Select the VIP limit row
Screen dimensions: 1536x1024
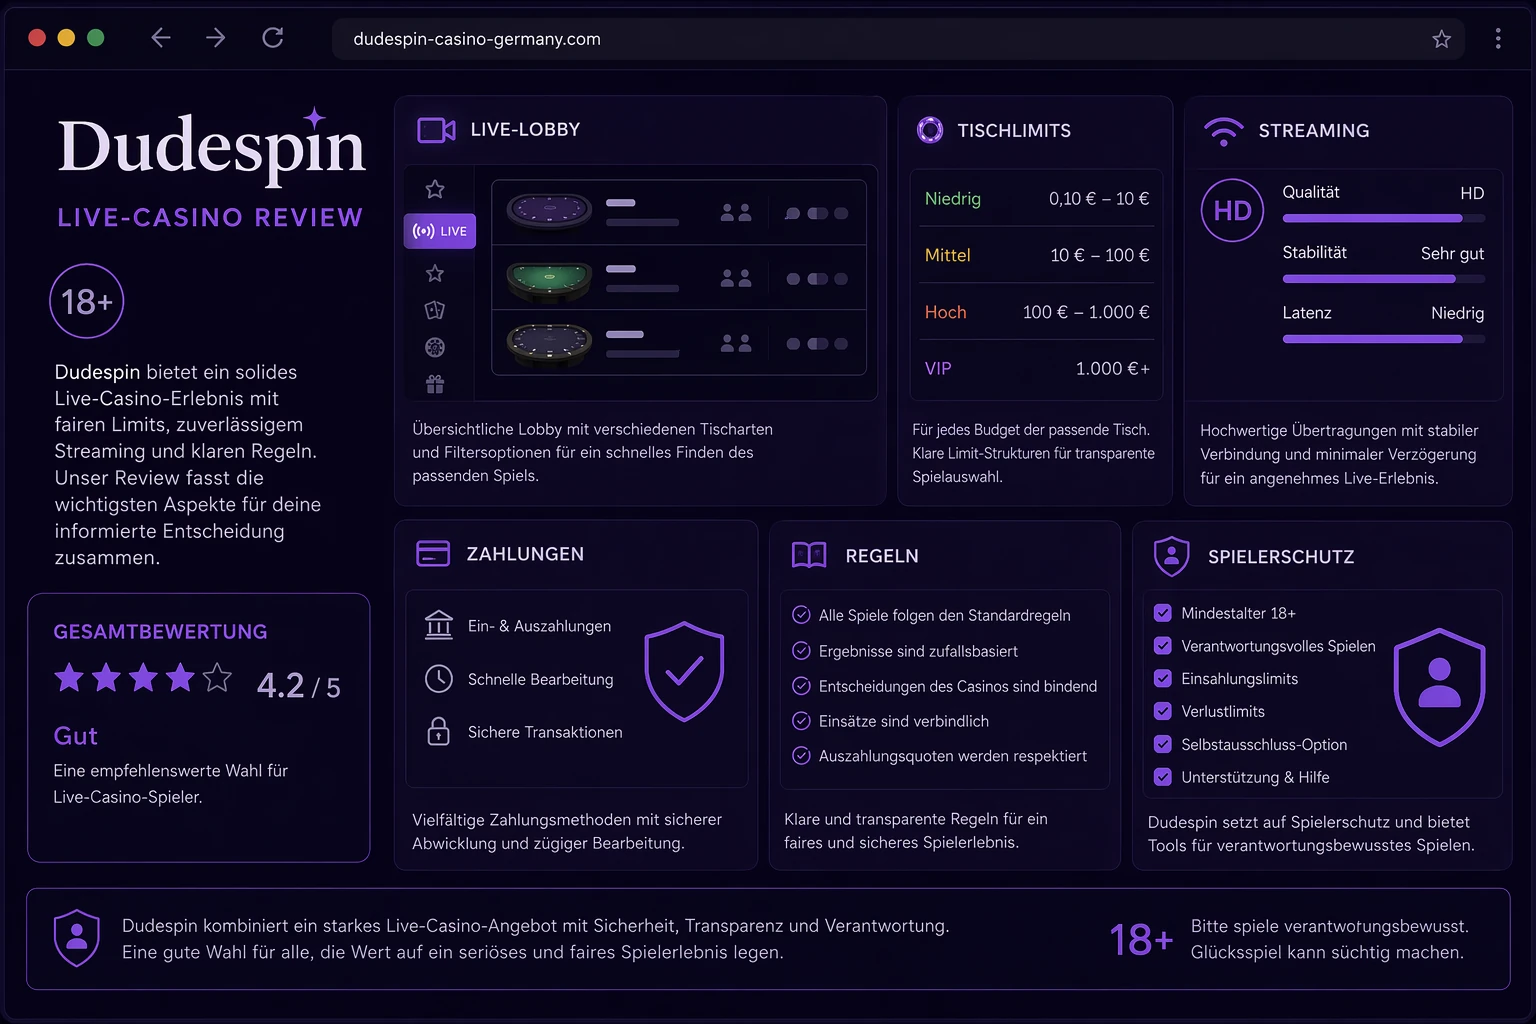(x=1036, y=369)
